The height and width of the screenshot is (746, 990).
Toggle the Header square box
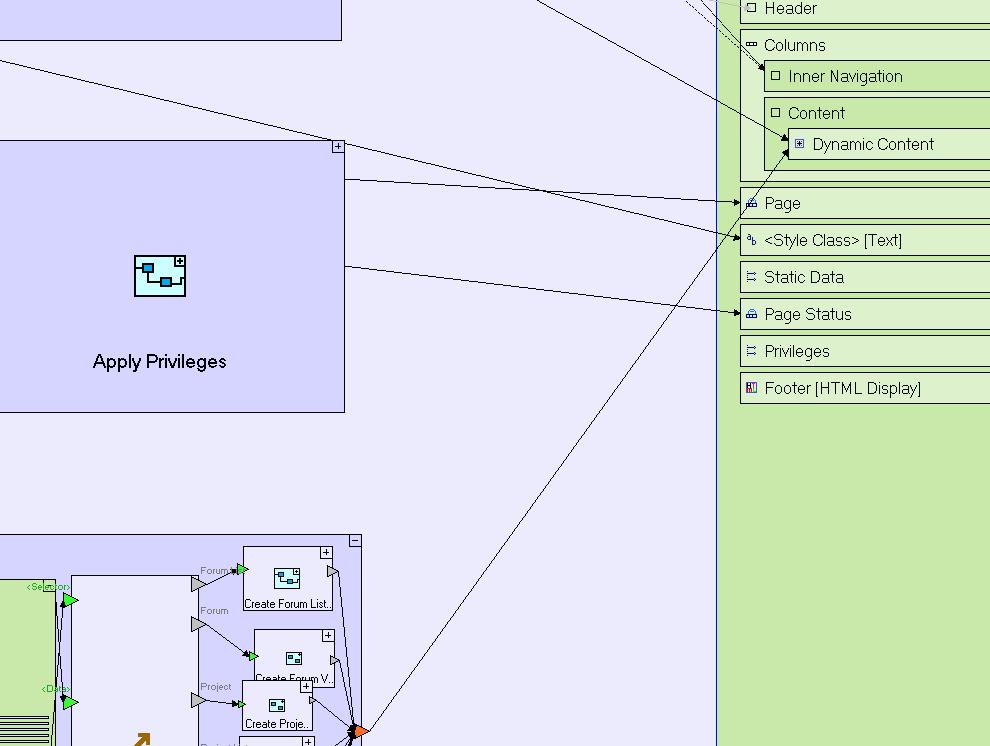(x=752, y=8)
